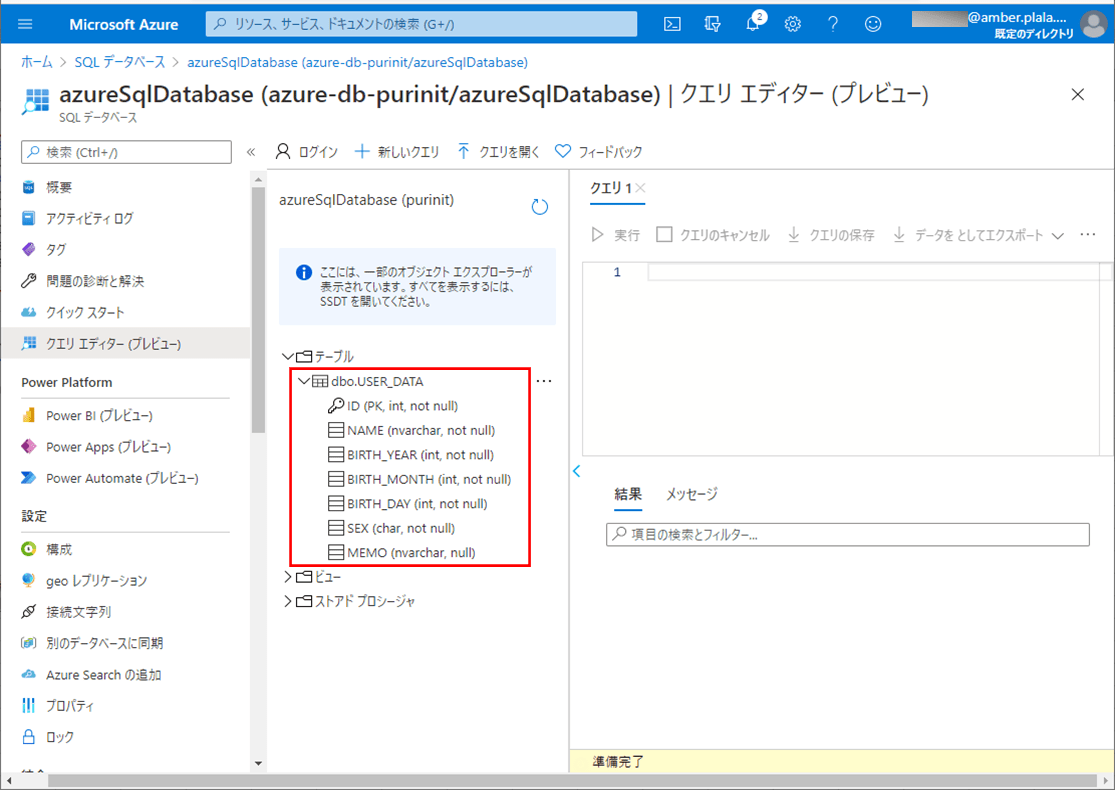1115x790 pixels.
Task: Click the 構成 icon
Action: pos(28,549)
